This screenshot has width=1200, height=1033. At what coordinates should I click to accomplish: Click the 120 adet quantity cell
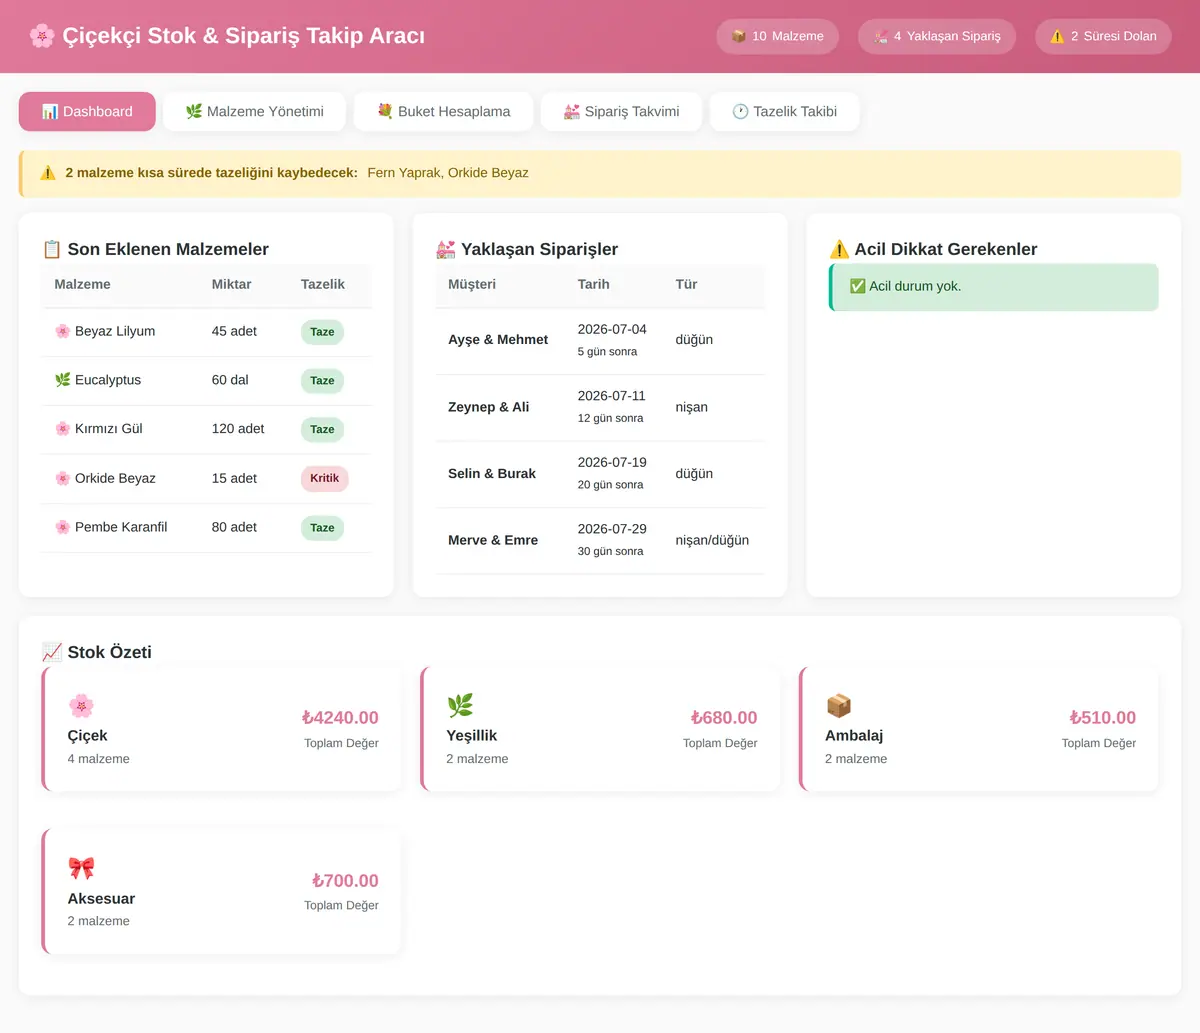click(238, 429)
